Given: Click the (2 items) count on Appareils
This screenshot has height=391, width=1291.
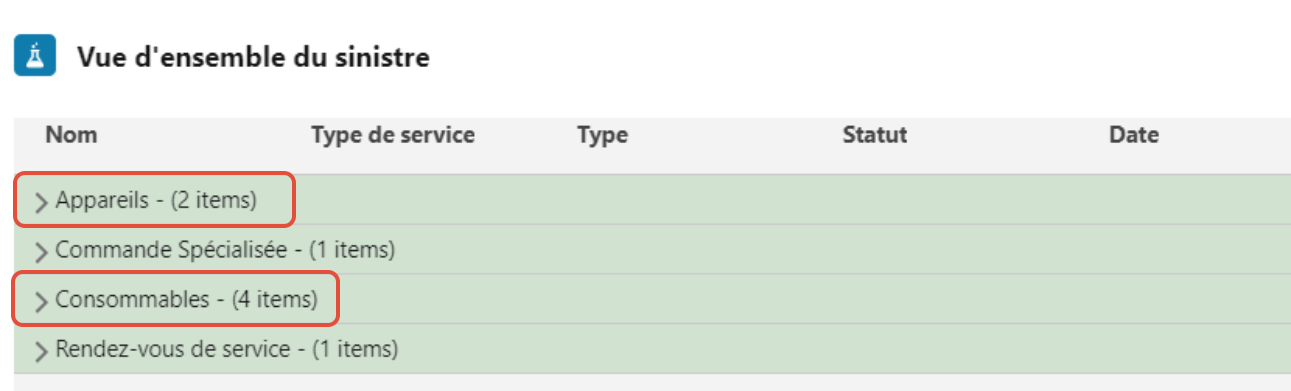Looking at the screenshot, I should click(x=214, y=200).
